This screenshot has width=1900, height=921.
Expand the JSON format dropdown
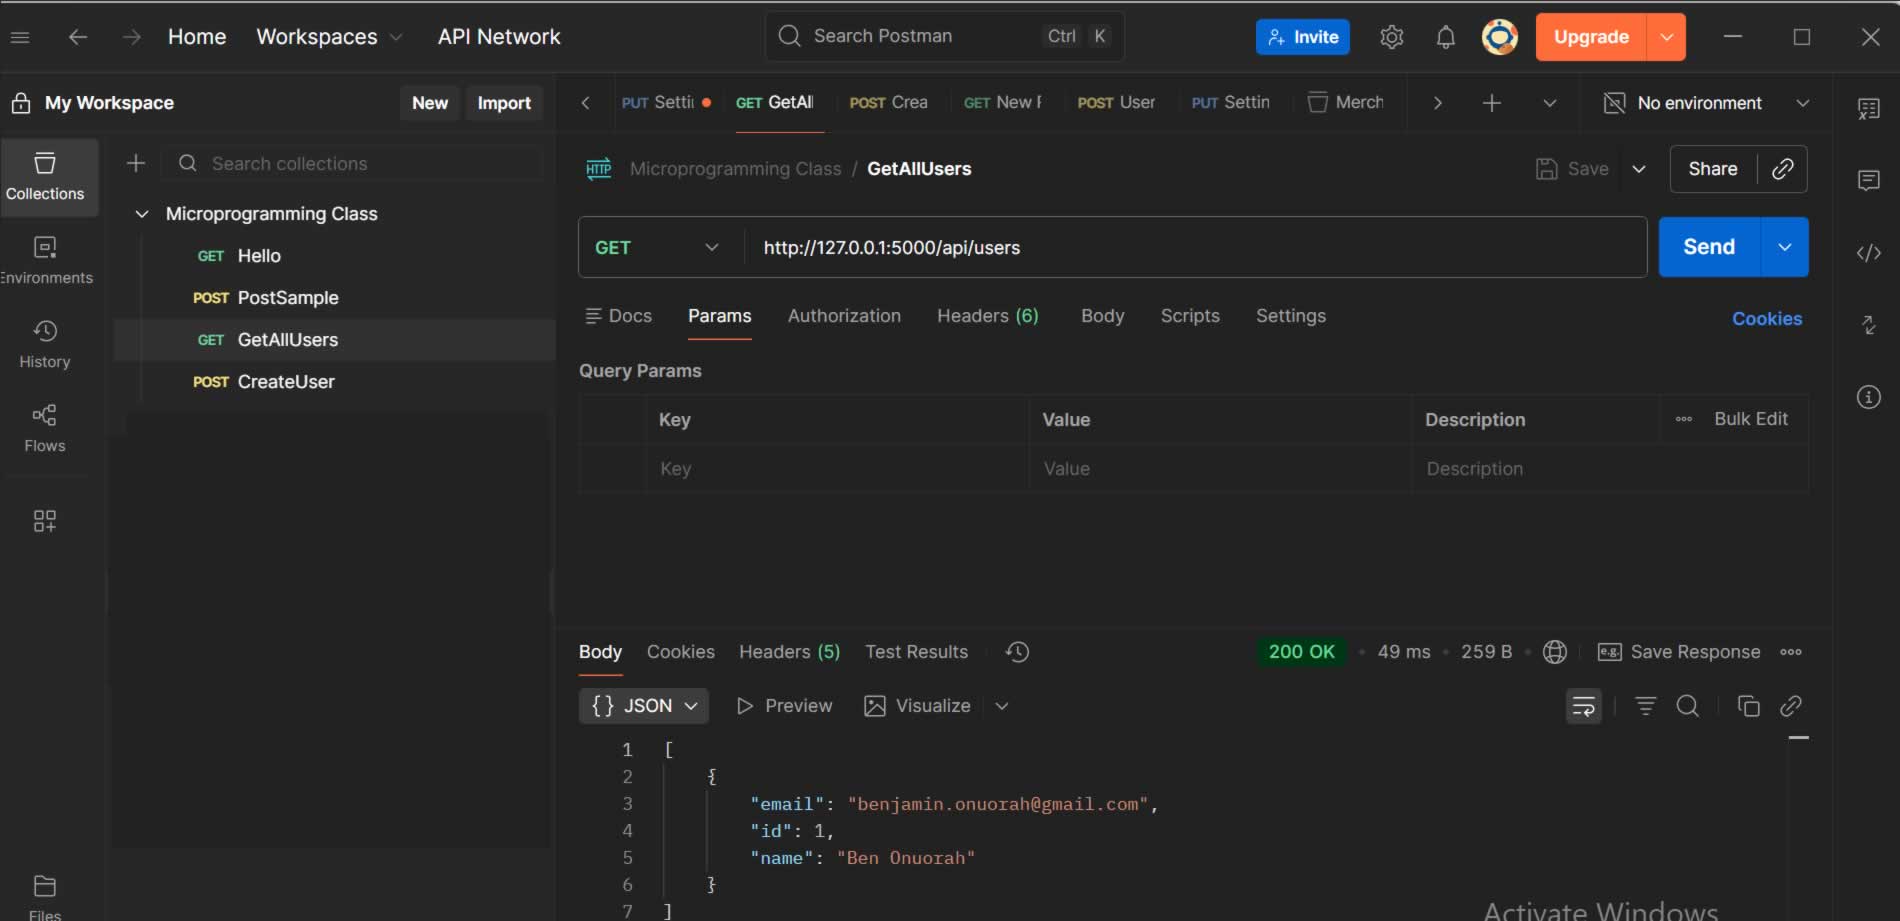(x=644, y=706)
